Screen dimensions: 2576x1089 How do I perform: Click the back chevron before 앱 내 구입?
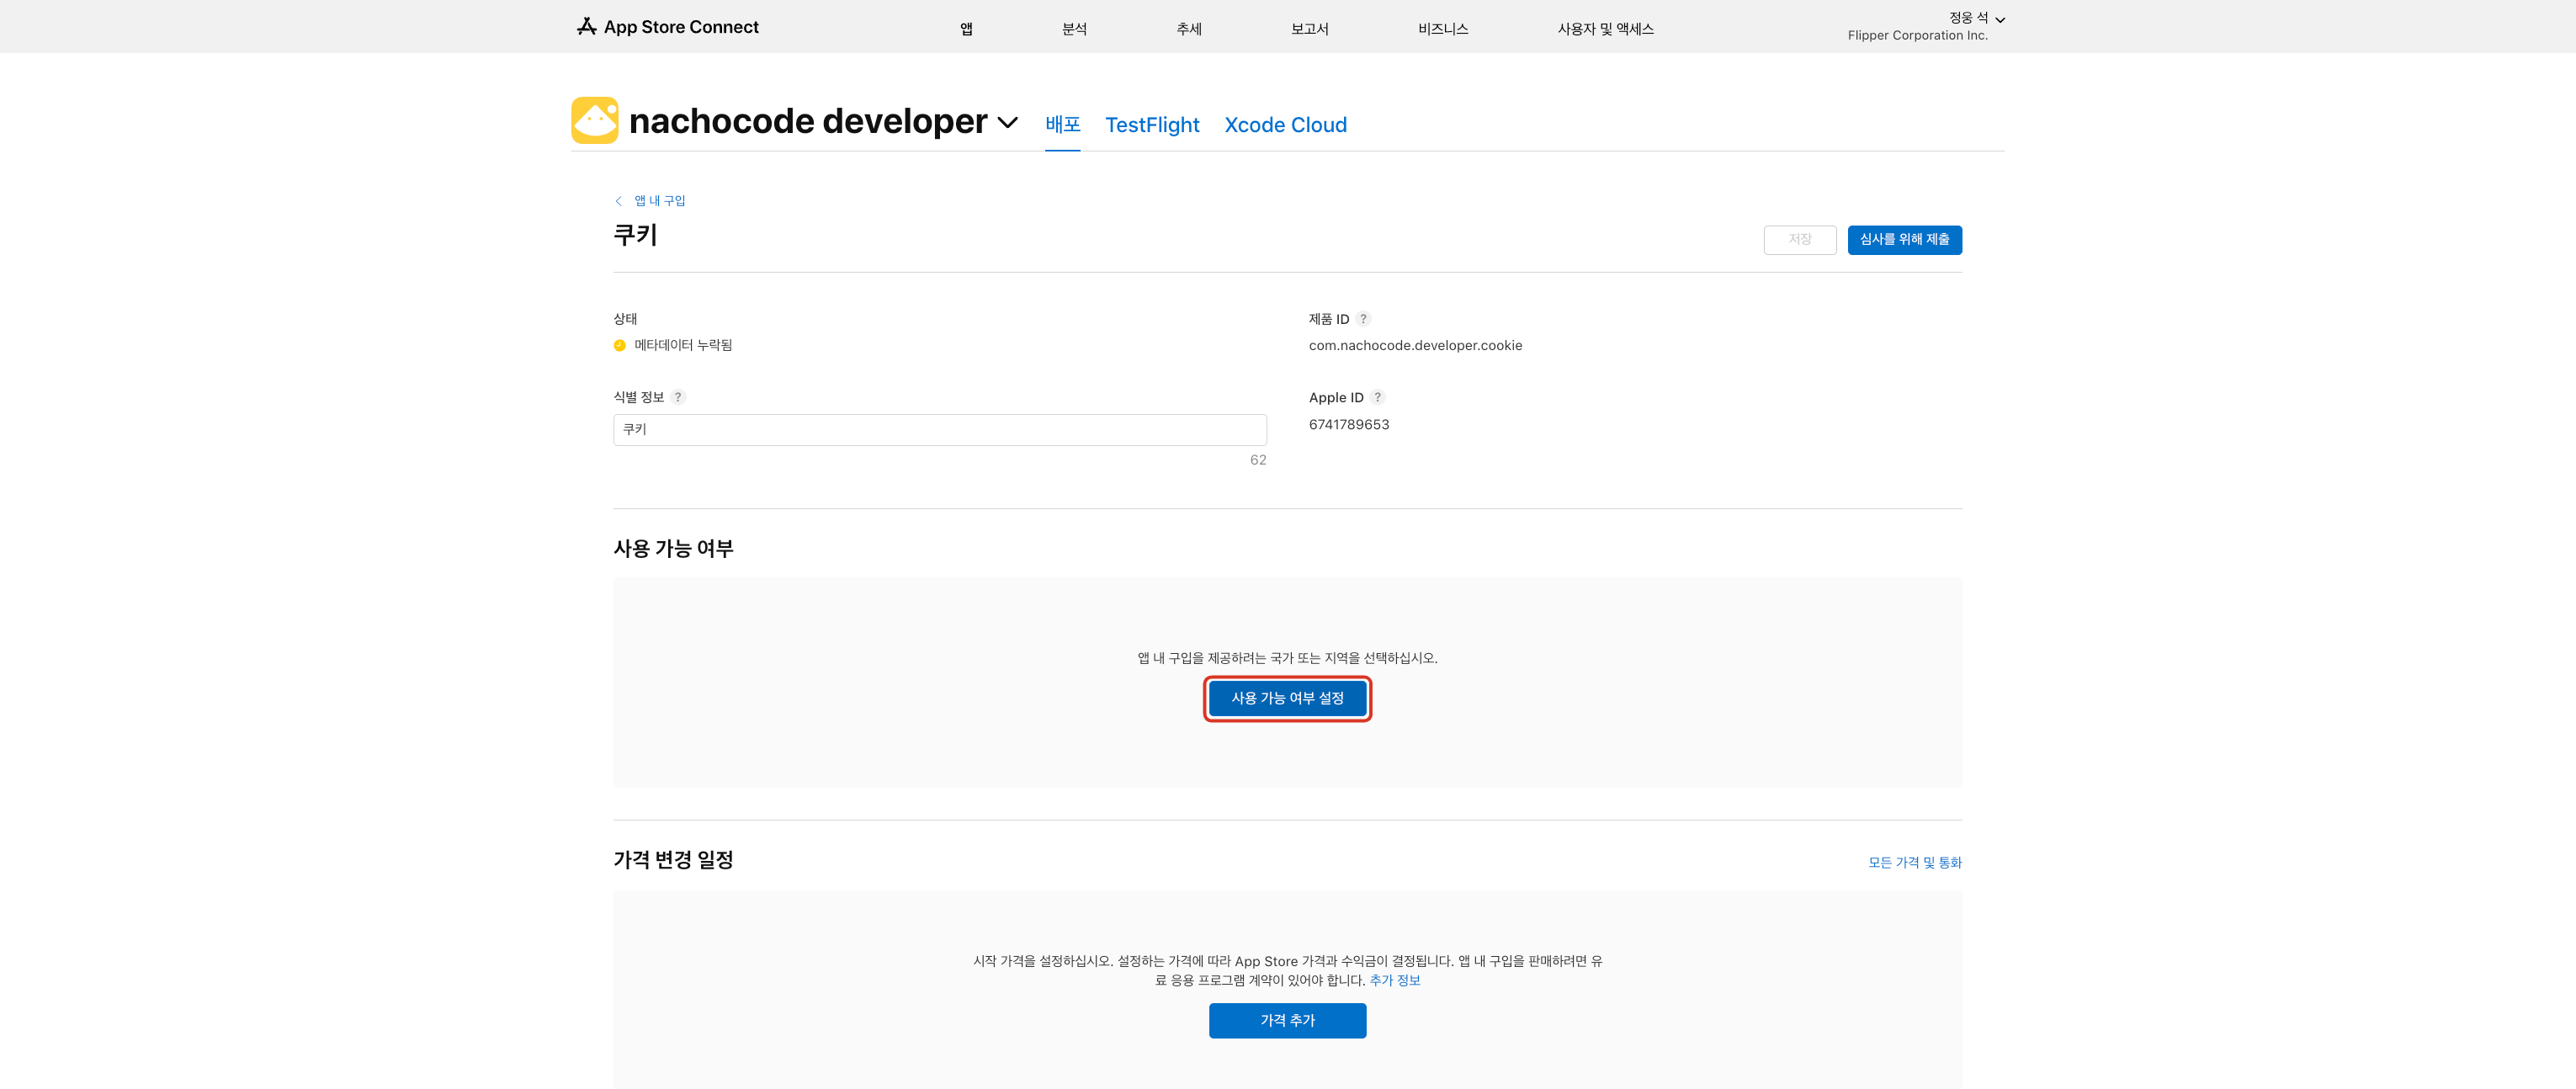(x=618, y=201)
